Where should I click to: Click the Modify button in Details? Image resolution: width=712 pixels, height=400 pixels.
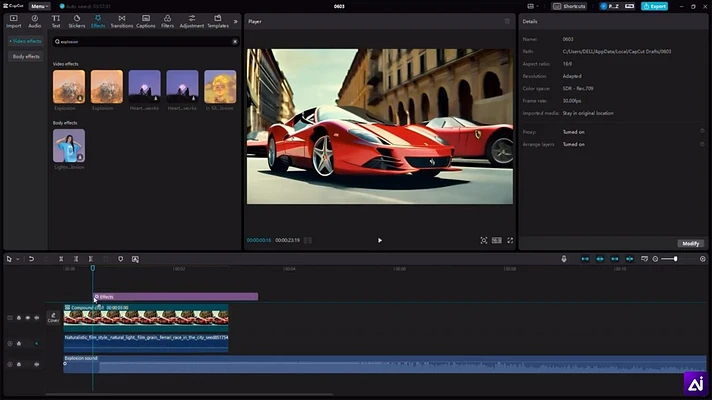(x=691, y=244)
